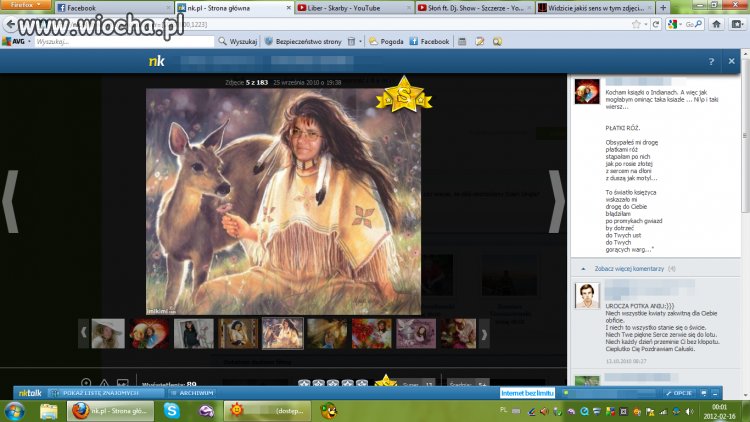Select the thumbnail of the woman in a white hat
Image resolution: width=750 pixels, height=422 pixels.
(x=108, y=333)
